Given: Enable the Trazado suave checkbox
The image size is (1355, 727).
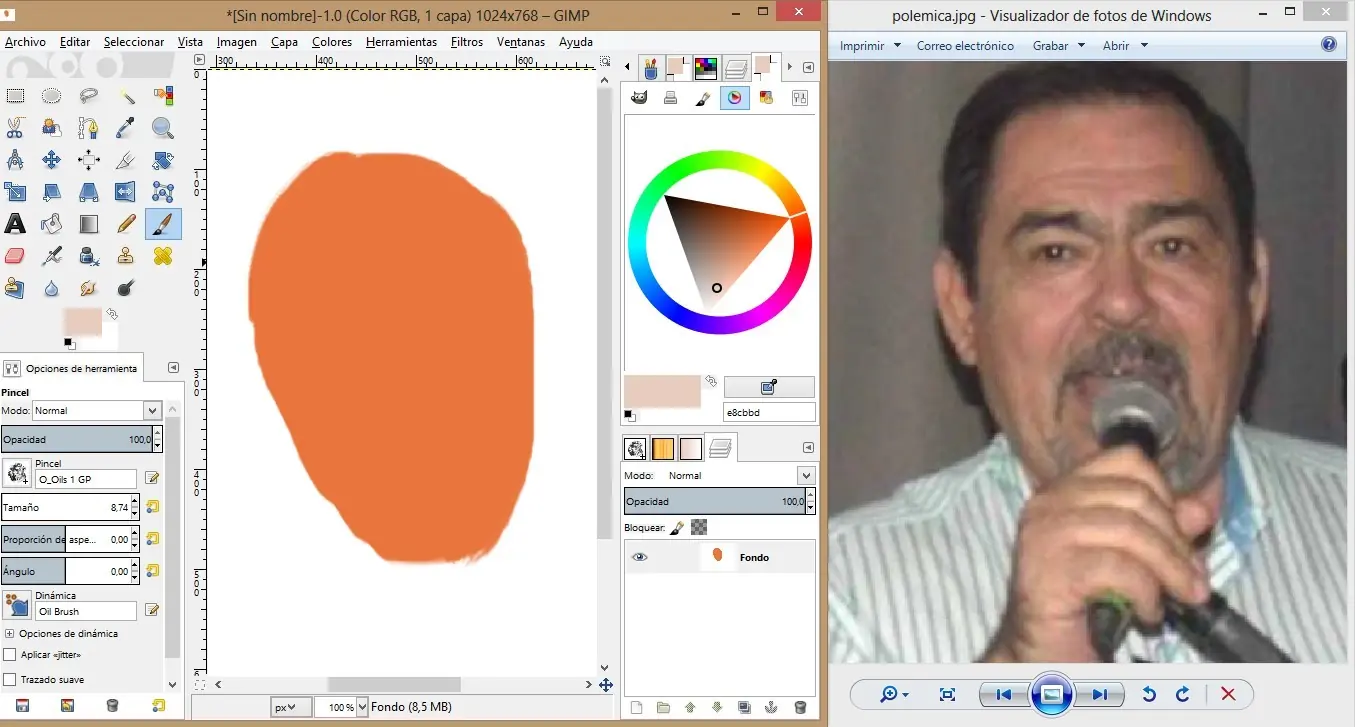Looking at the screenshot, I should (10, 680).
